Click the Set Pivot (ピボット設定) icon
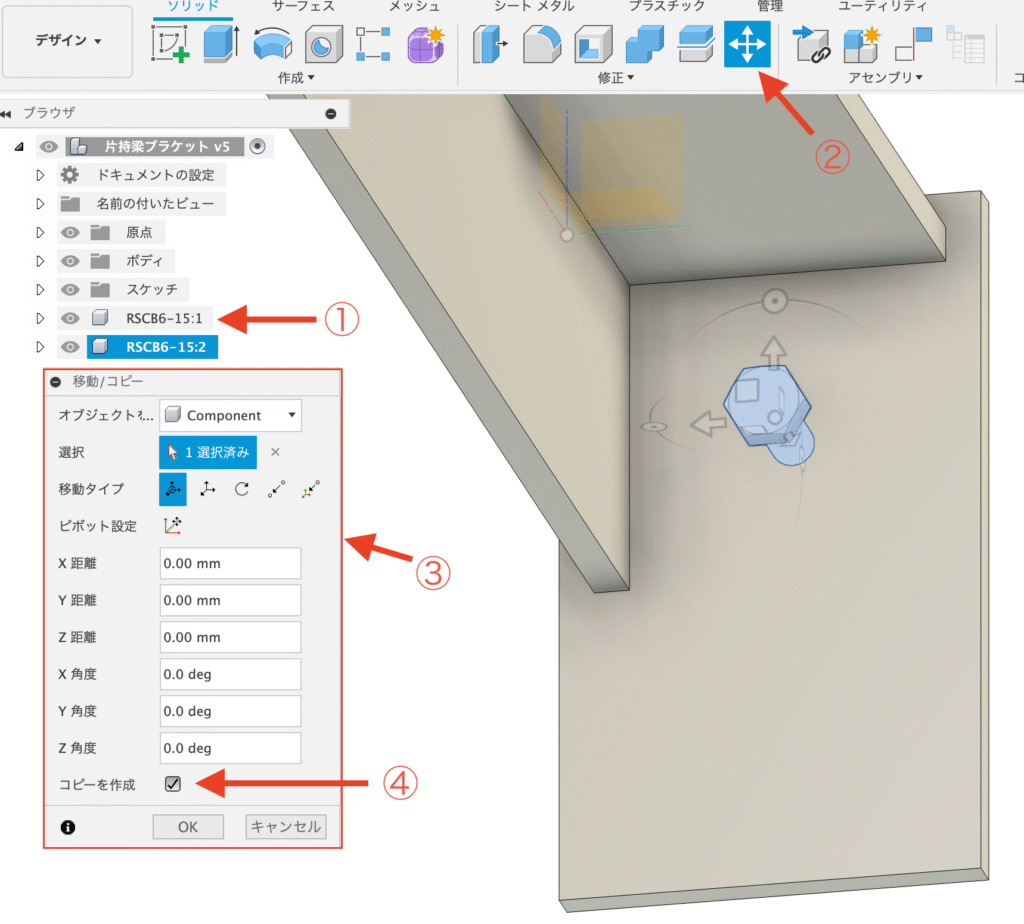 pos(173,525)
